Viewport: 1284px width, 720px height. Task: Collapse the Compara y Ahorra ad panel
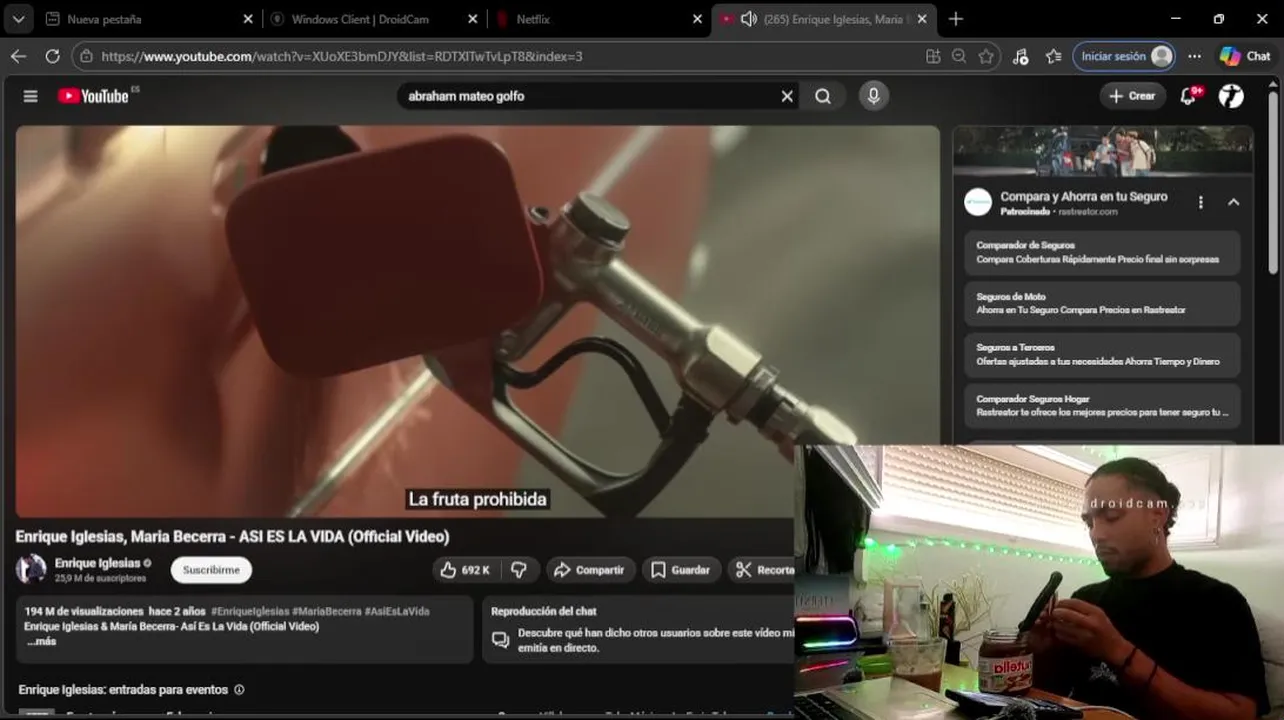point(1233,202)
